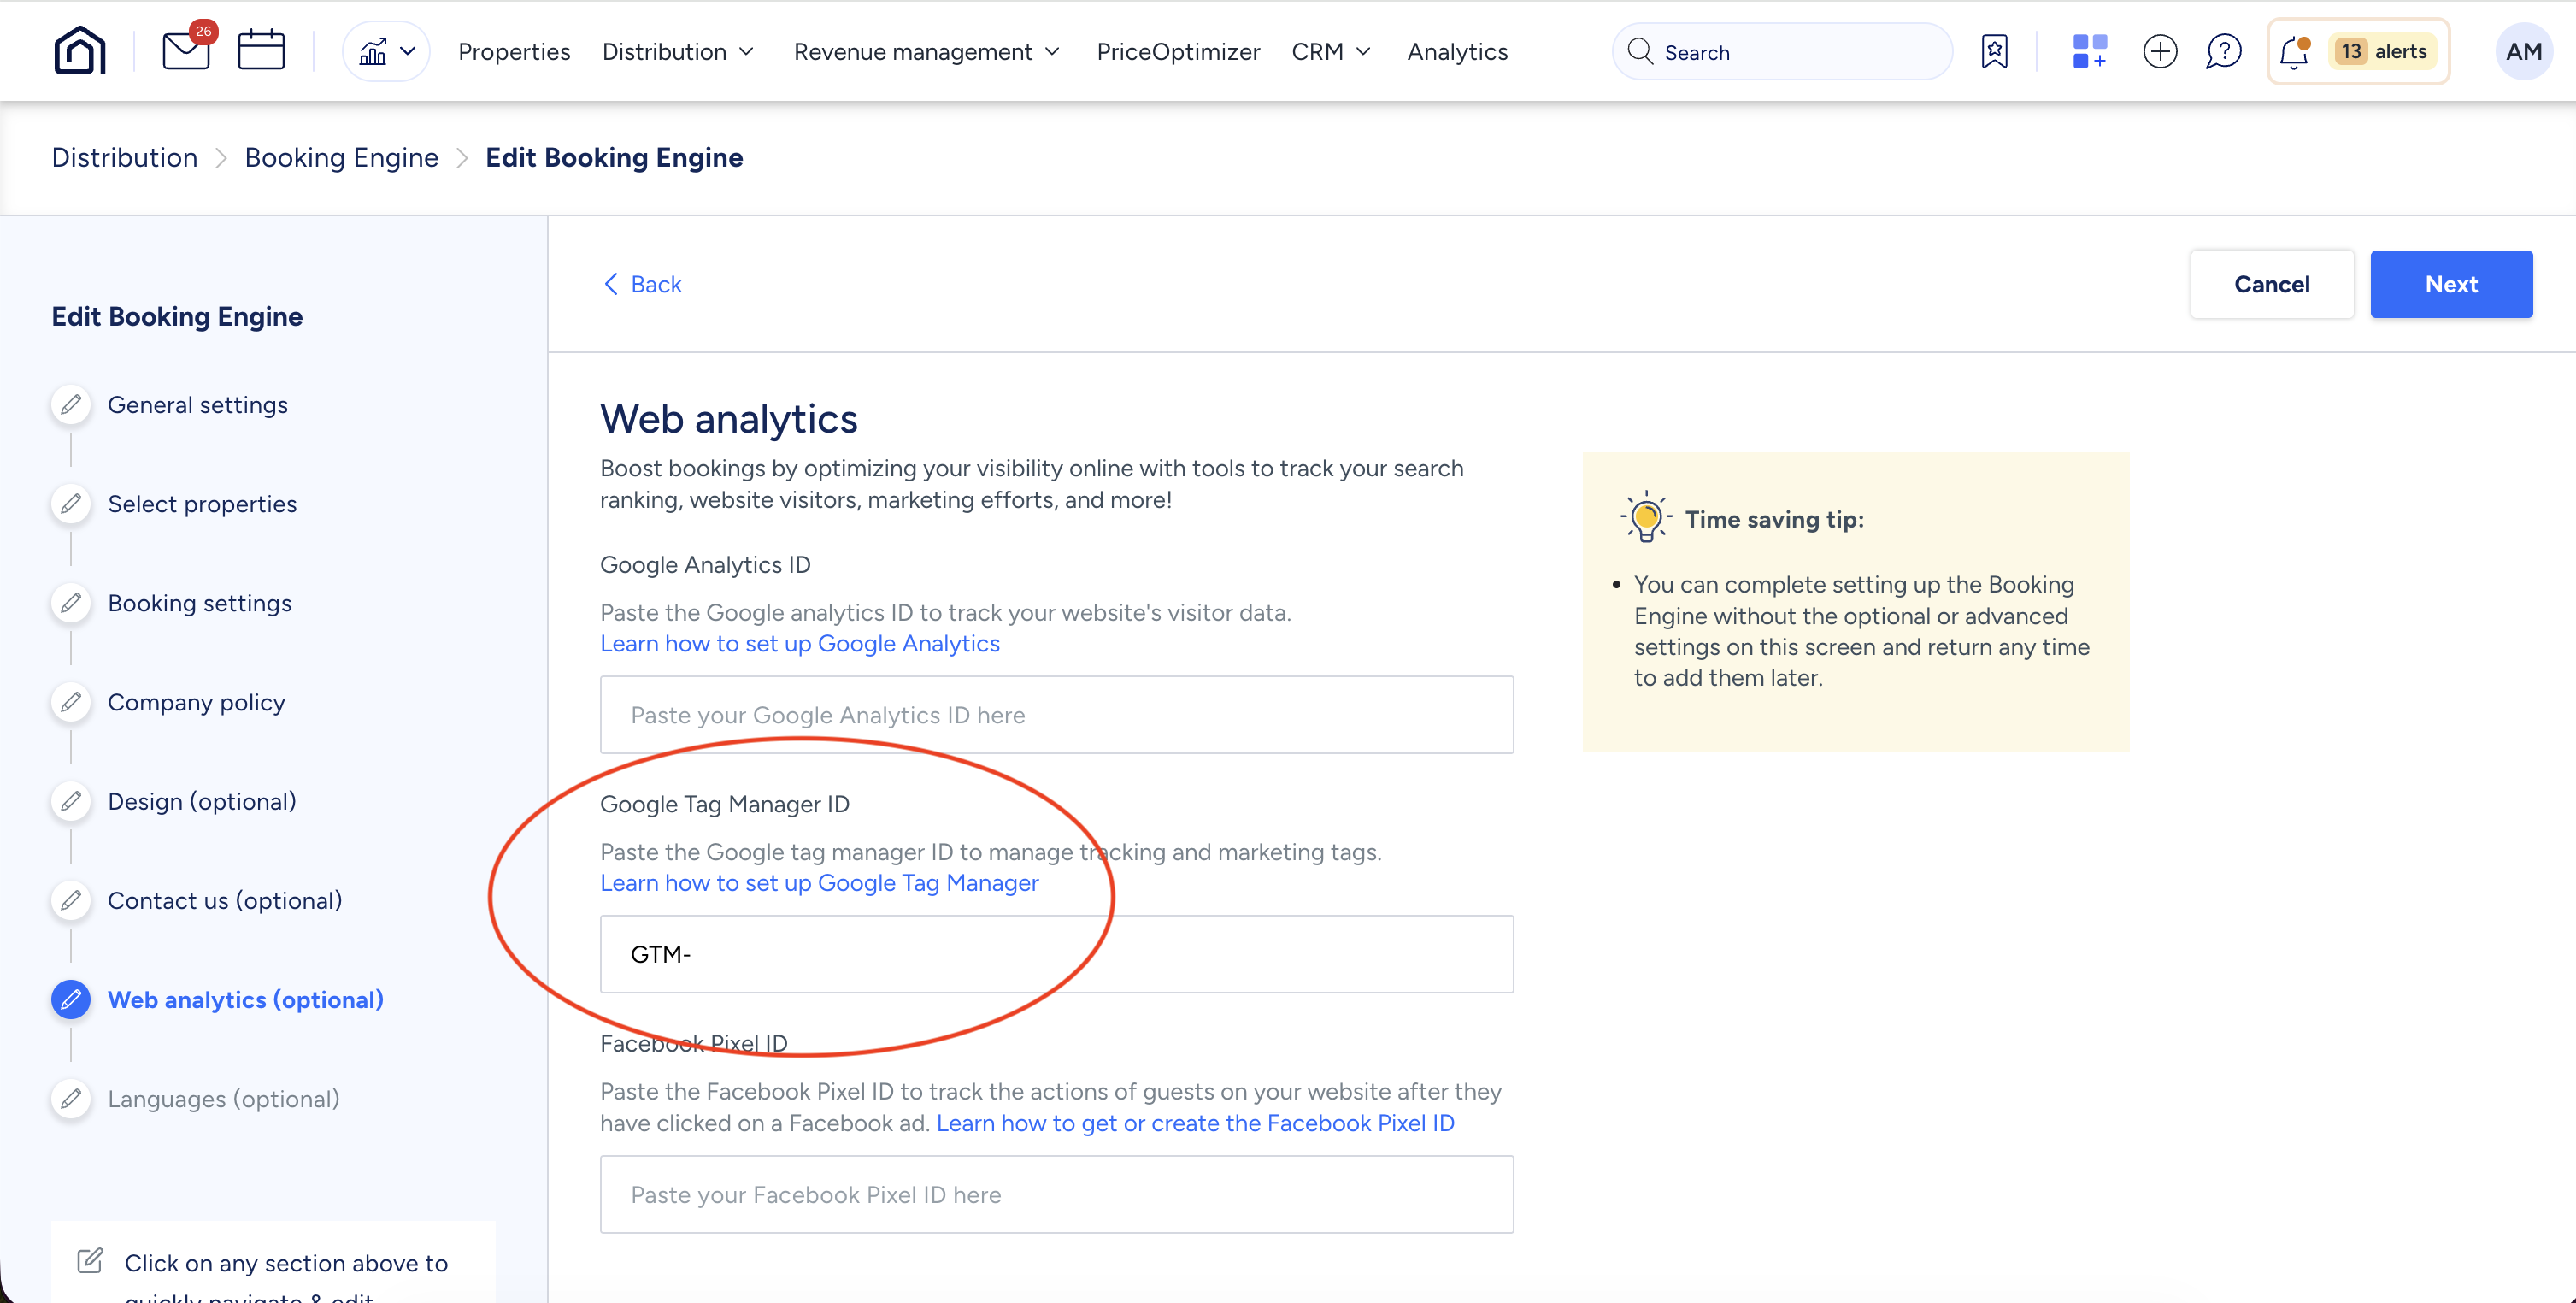Open the apps grid icon
Screen dimensions: 2576x1303
tap(2089, 51)
